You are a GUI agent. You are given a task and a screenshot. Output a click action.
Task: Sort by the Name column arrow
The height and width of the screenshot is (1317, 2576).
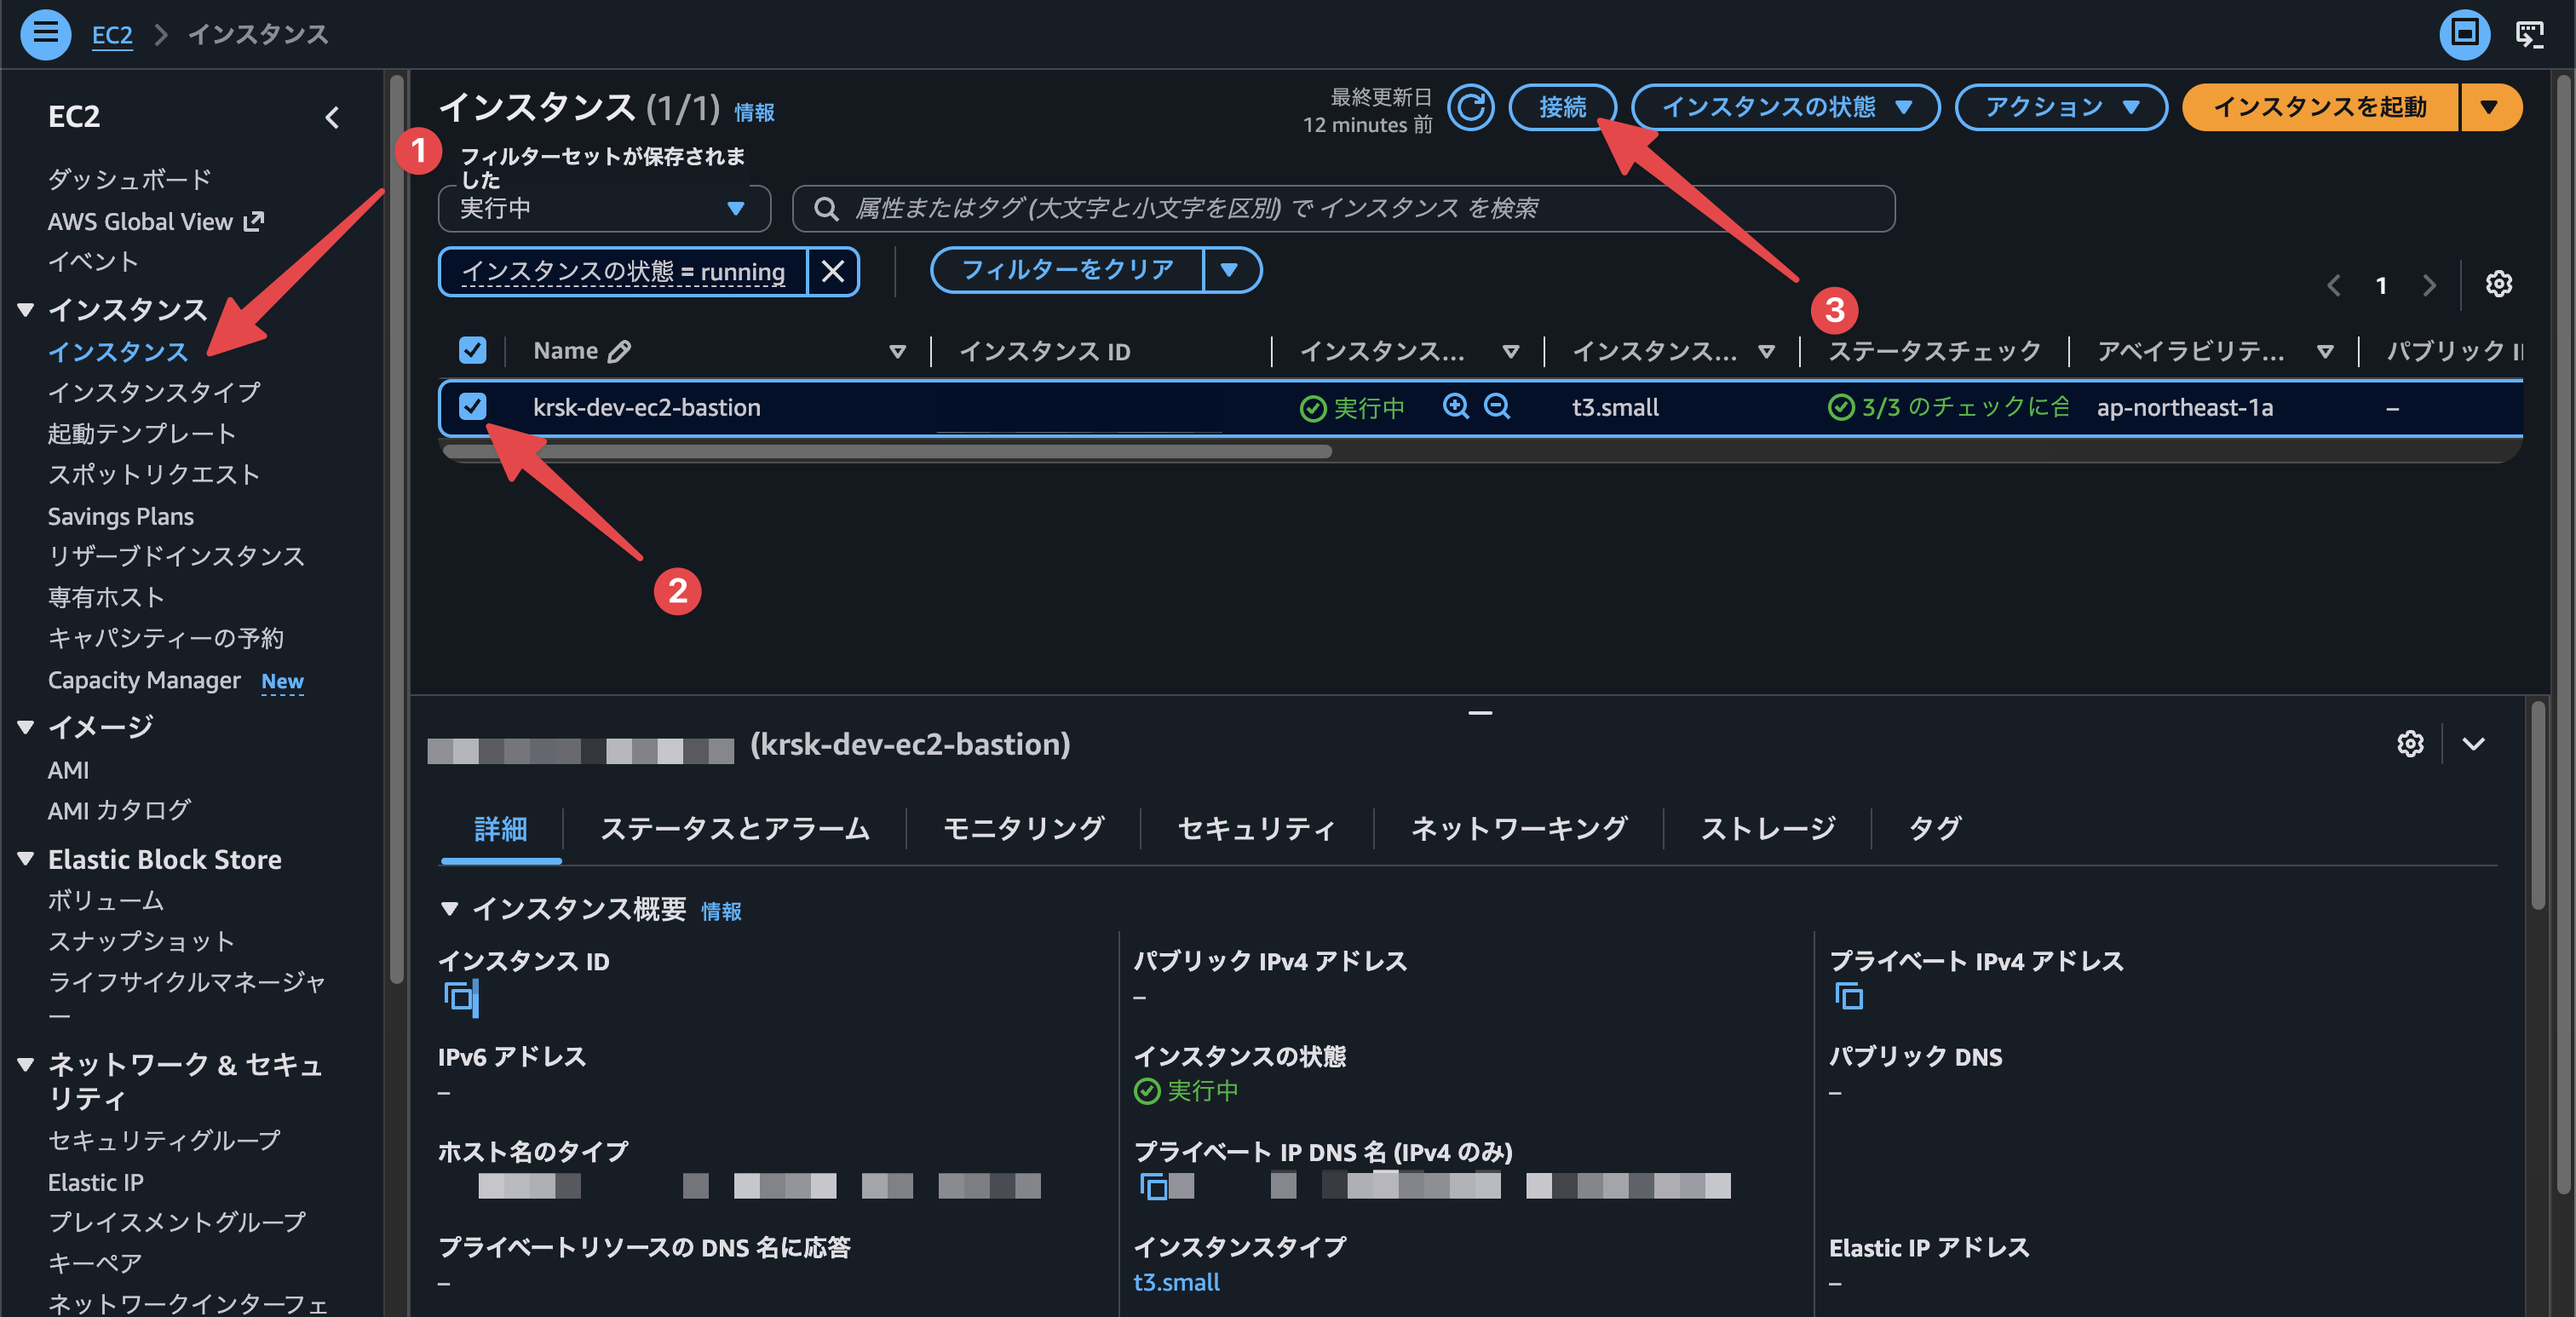(897, 351)
